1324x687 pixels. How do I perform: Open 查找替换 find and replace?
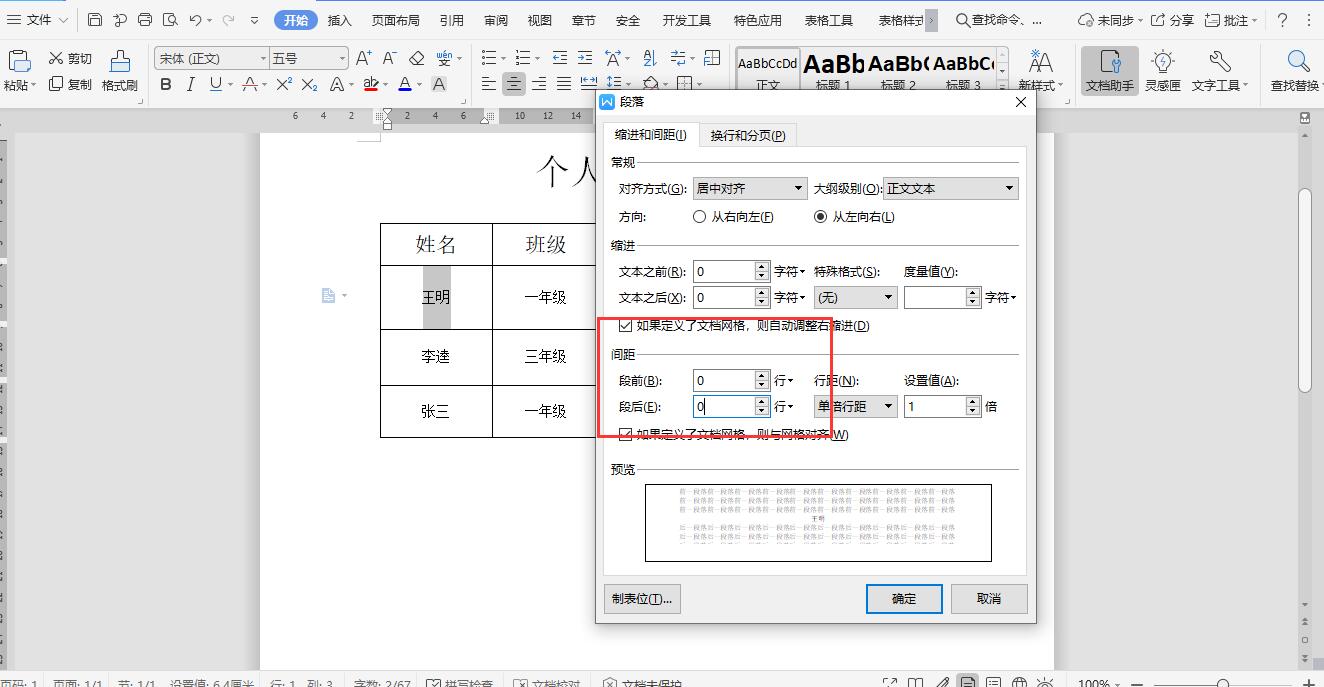(x=1297, y=71)
